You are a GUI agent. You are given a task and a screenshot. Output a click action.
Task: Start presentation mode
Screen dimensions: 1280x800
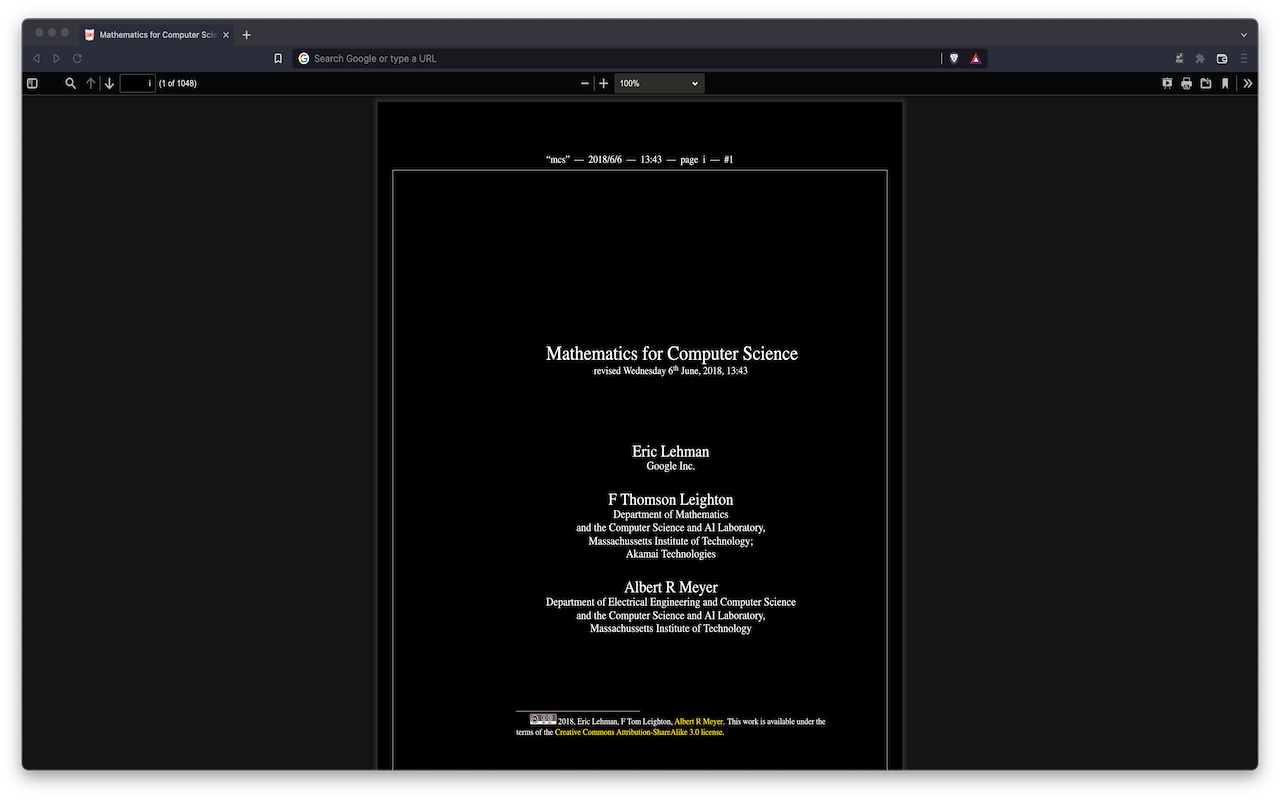pos(1166,83)
